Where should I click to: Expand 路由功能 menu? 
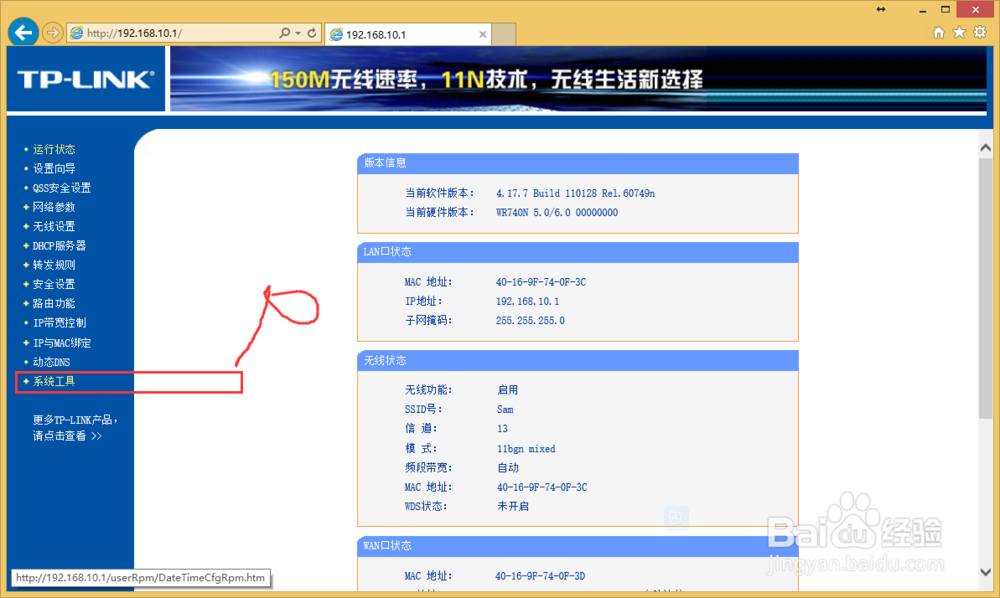coord(54,303)
